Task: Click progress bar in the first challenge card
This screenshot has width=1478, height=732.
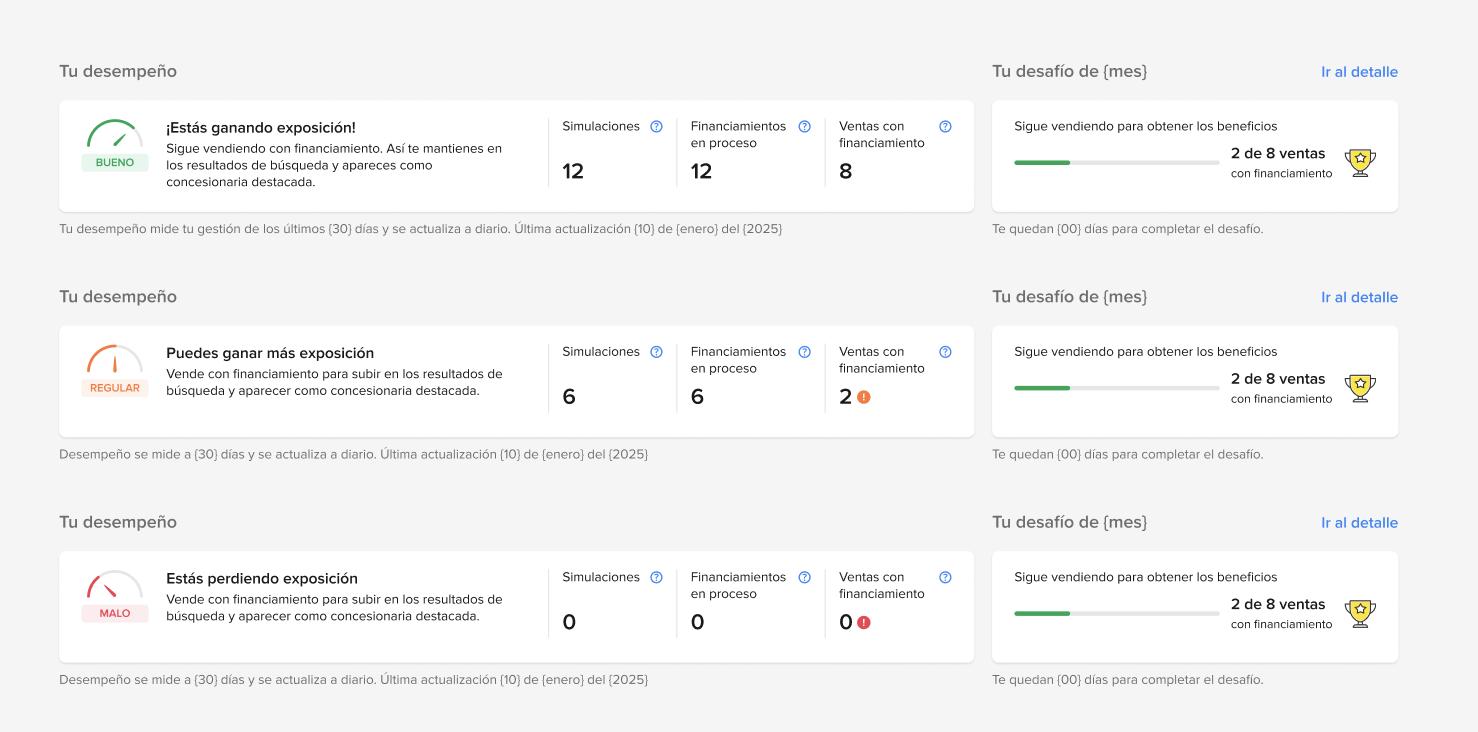Action: pyautogui.click(x=1117, y=162)
